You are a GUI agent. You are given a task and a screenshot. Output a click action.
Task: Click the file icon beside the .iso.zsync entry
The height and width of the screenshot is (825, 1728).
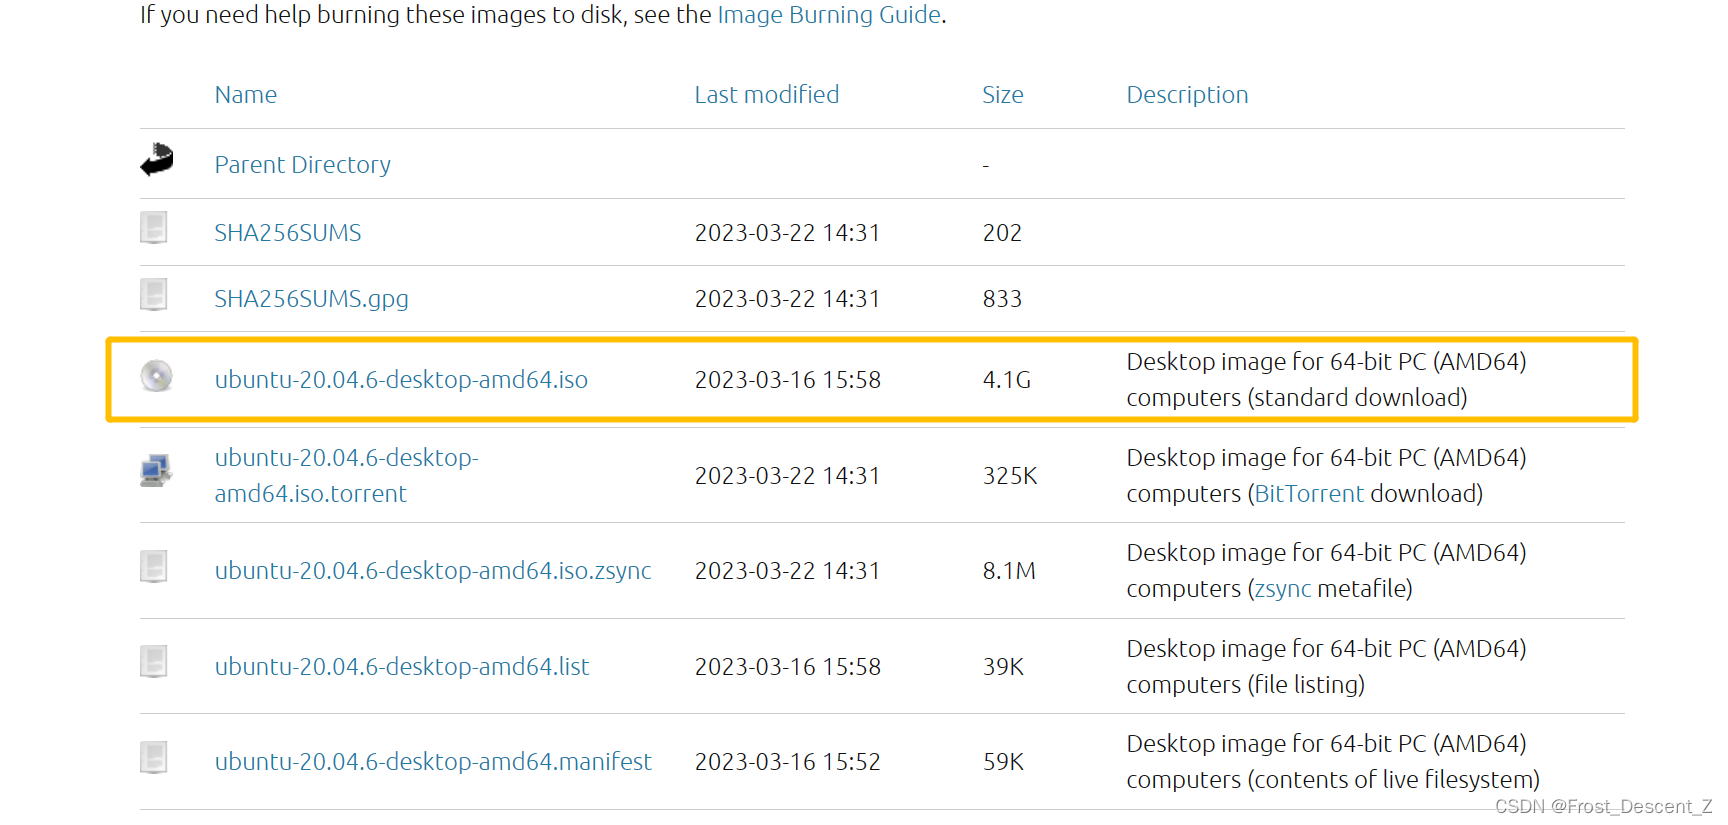[153, 567]
